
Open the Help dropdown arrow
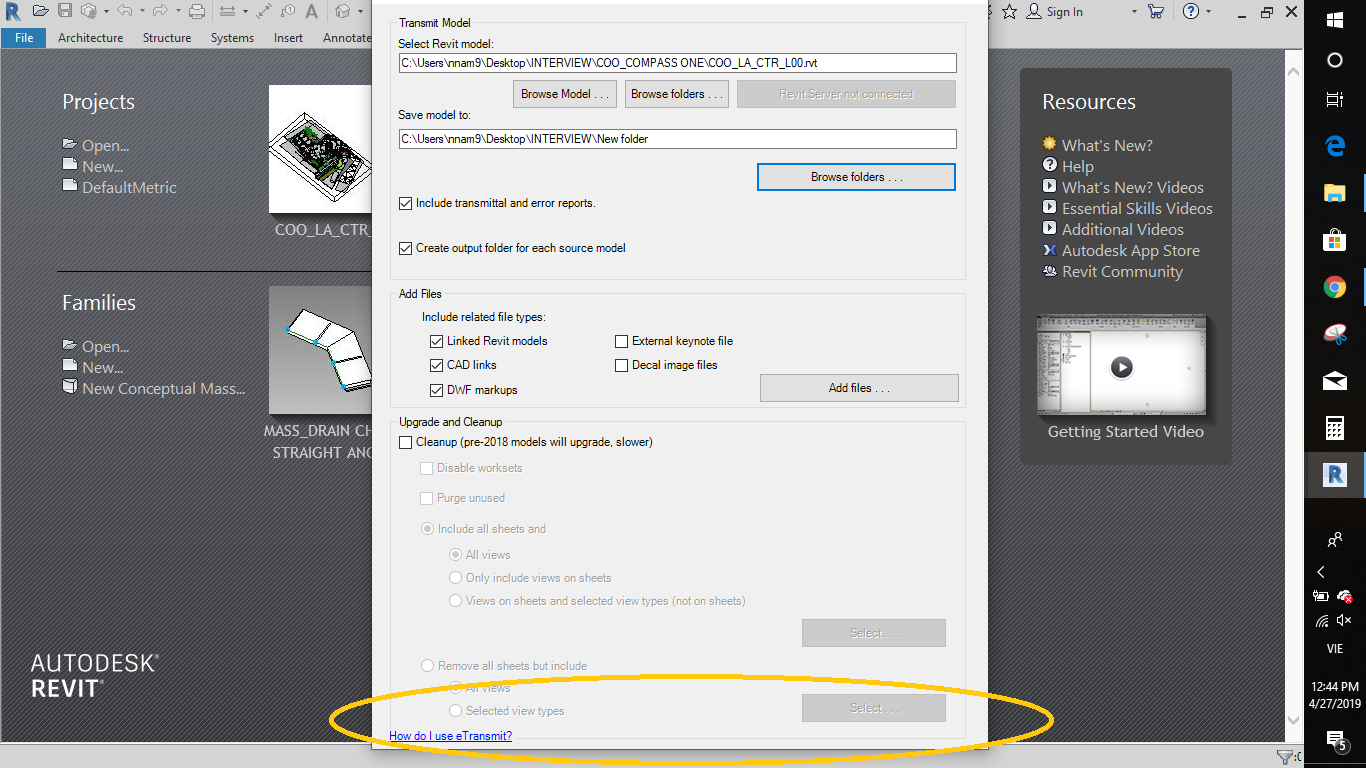click(x=1211, y=12)
